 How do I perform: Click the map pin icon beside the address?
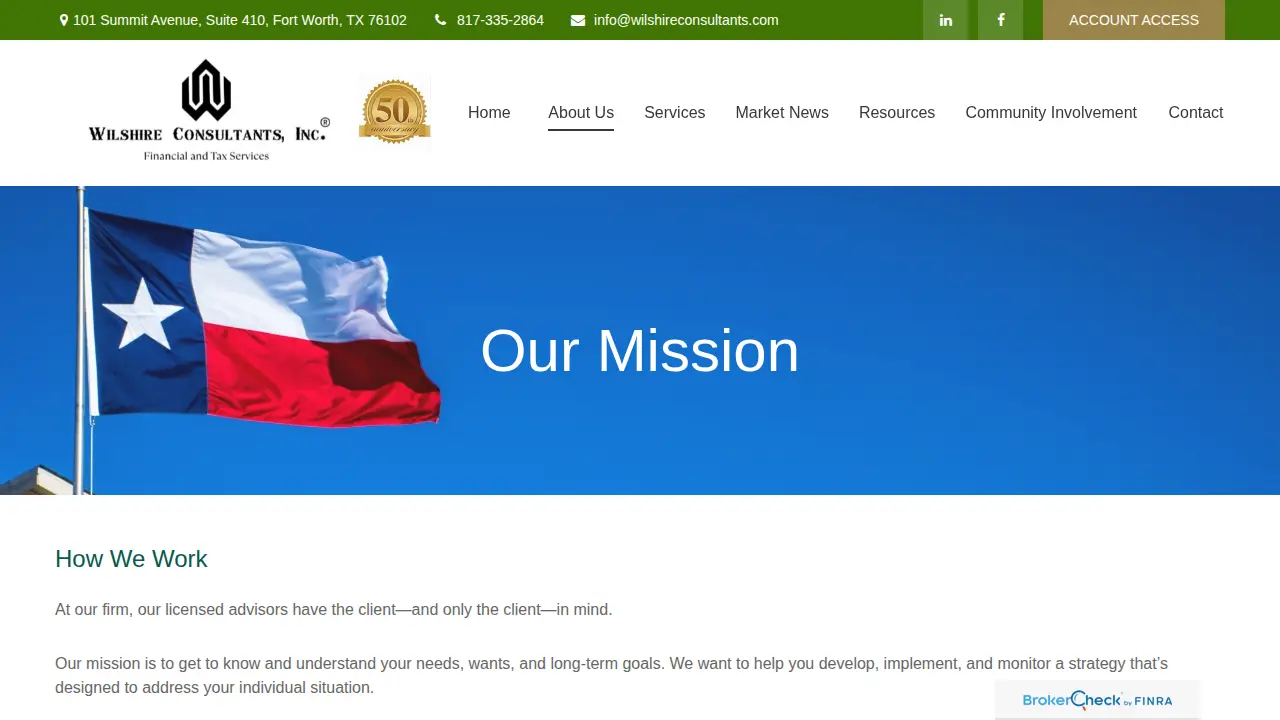(x=64, y=20)
